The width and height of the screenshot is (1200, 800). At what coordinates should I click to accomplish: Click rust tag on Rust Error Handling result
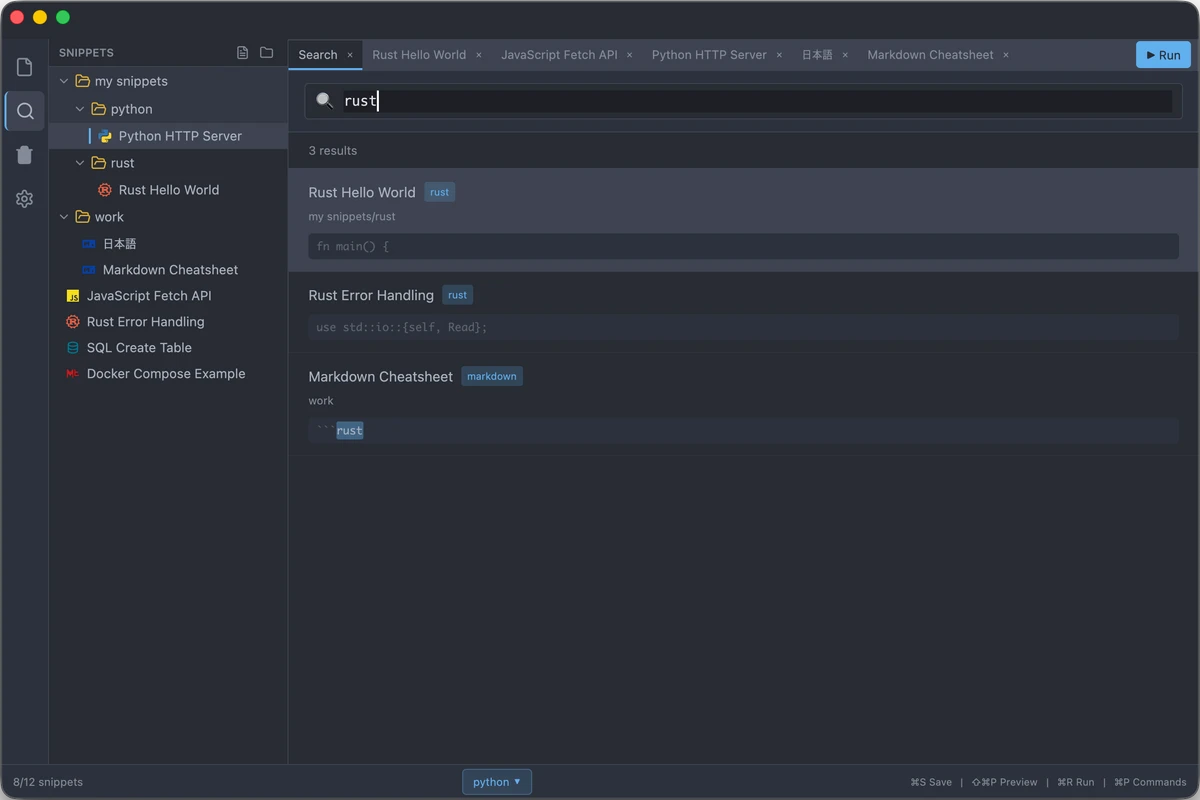(x=458, y=295)
